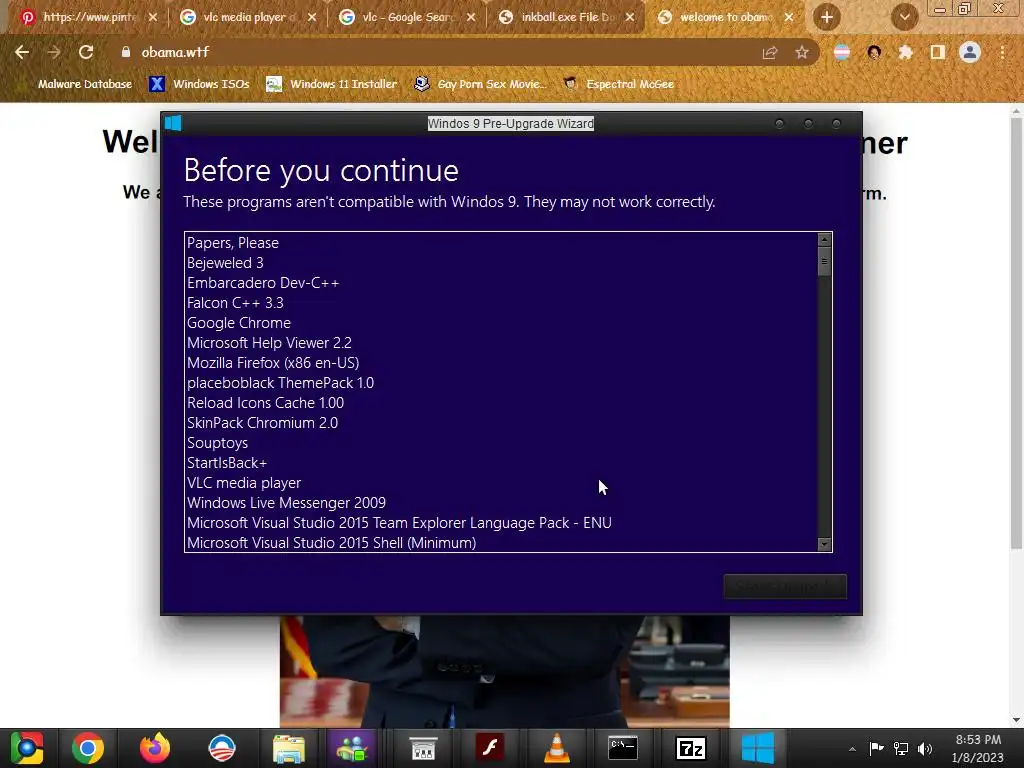This screenshot has width=1024, height=768.
Task: Click the program list scrollbar thumb
Action: coord(824,262)
